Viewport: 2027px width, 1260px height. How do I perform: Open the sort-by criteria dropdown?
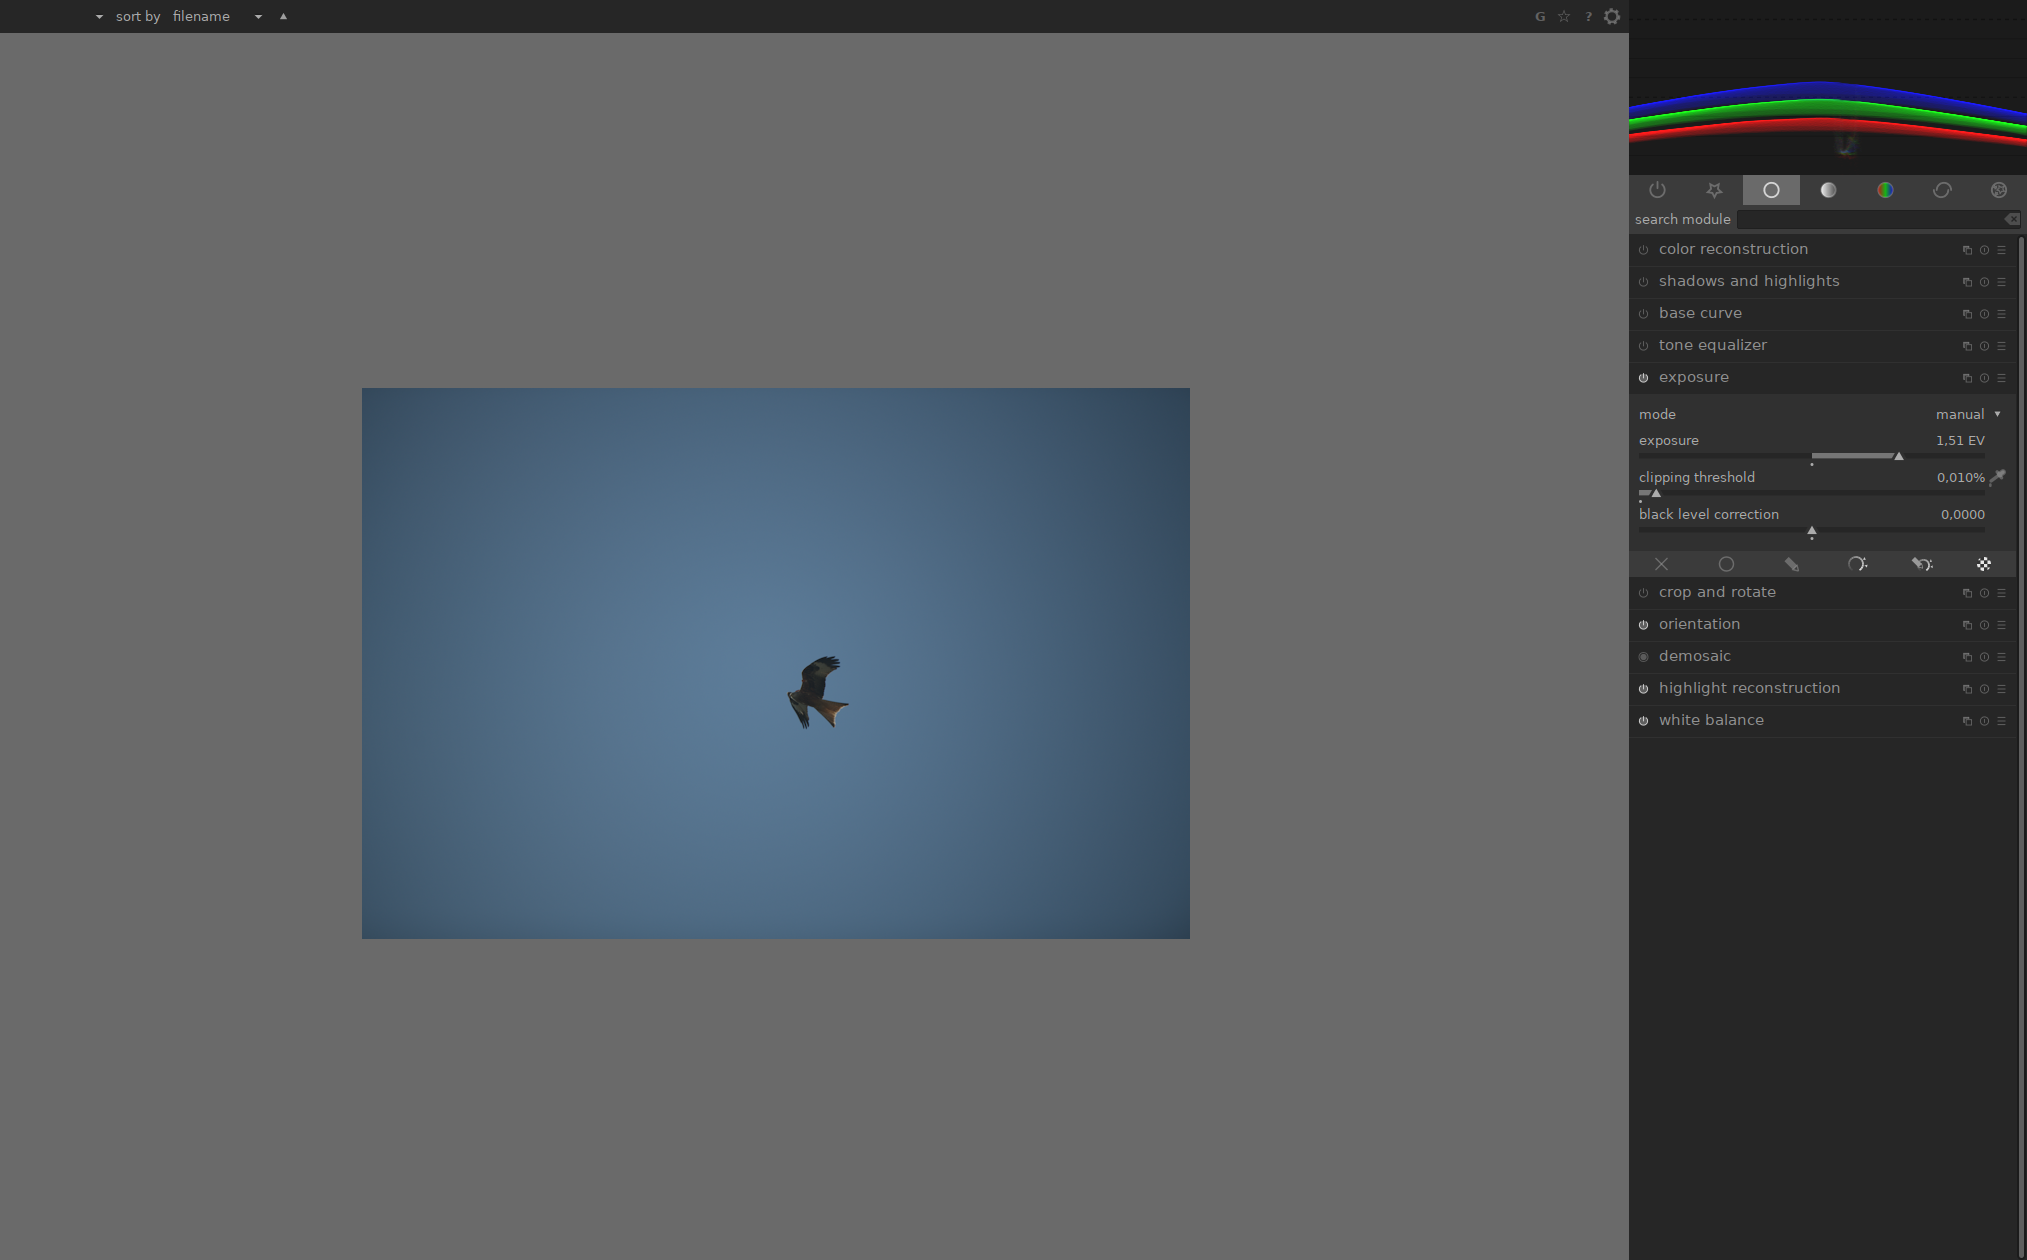(258, 16)
